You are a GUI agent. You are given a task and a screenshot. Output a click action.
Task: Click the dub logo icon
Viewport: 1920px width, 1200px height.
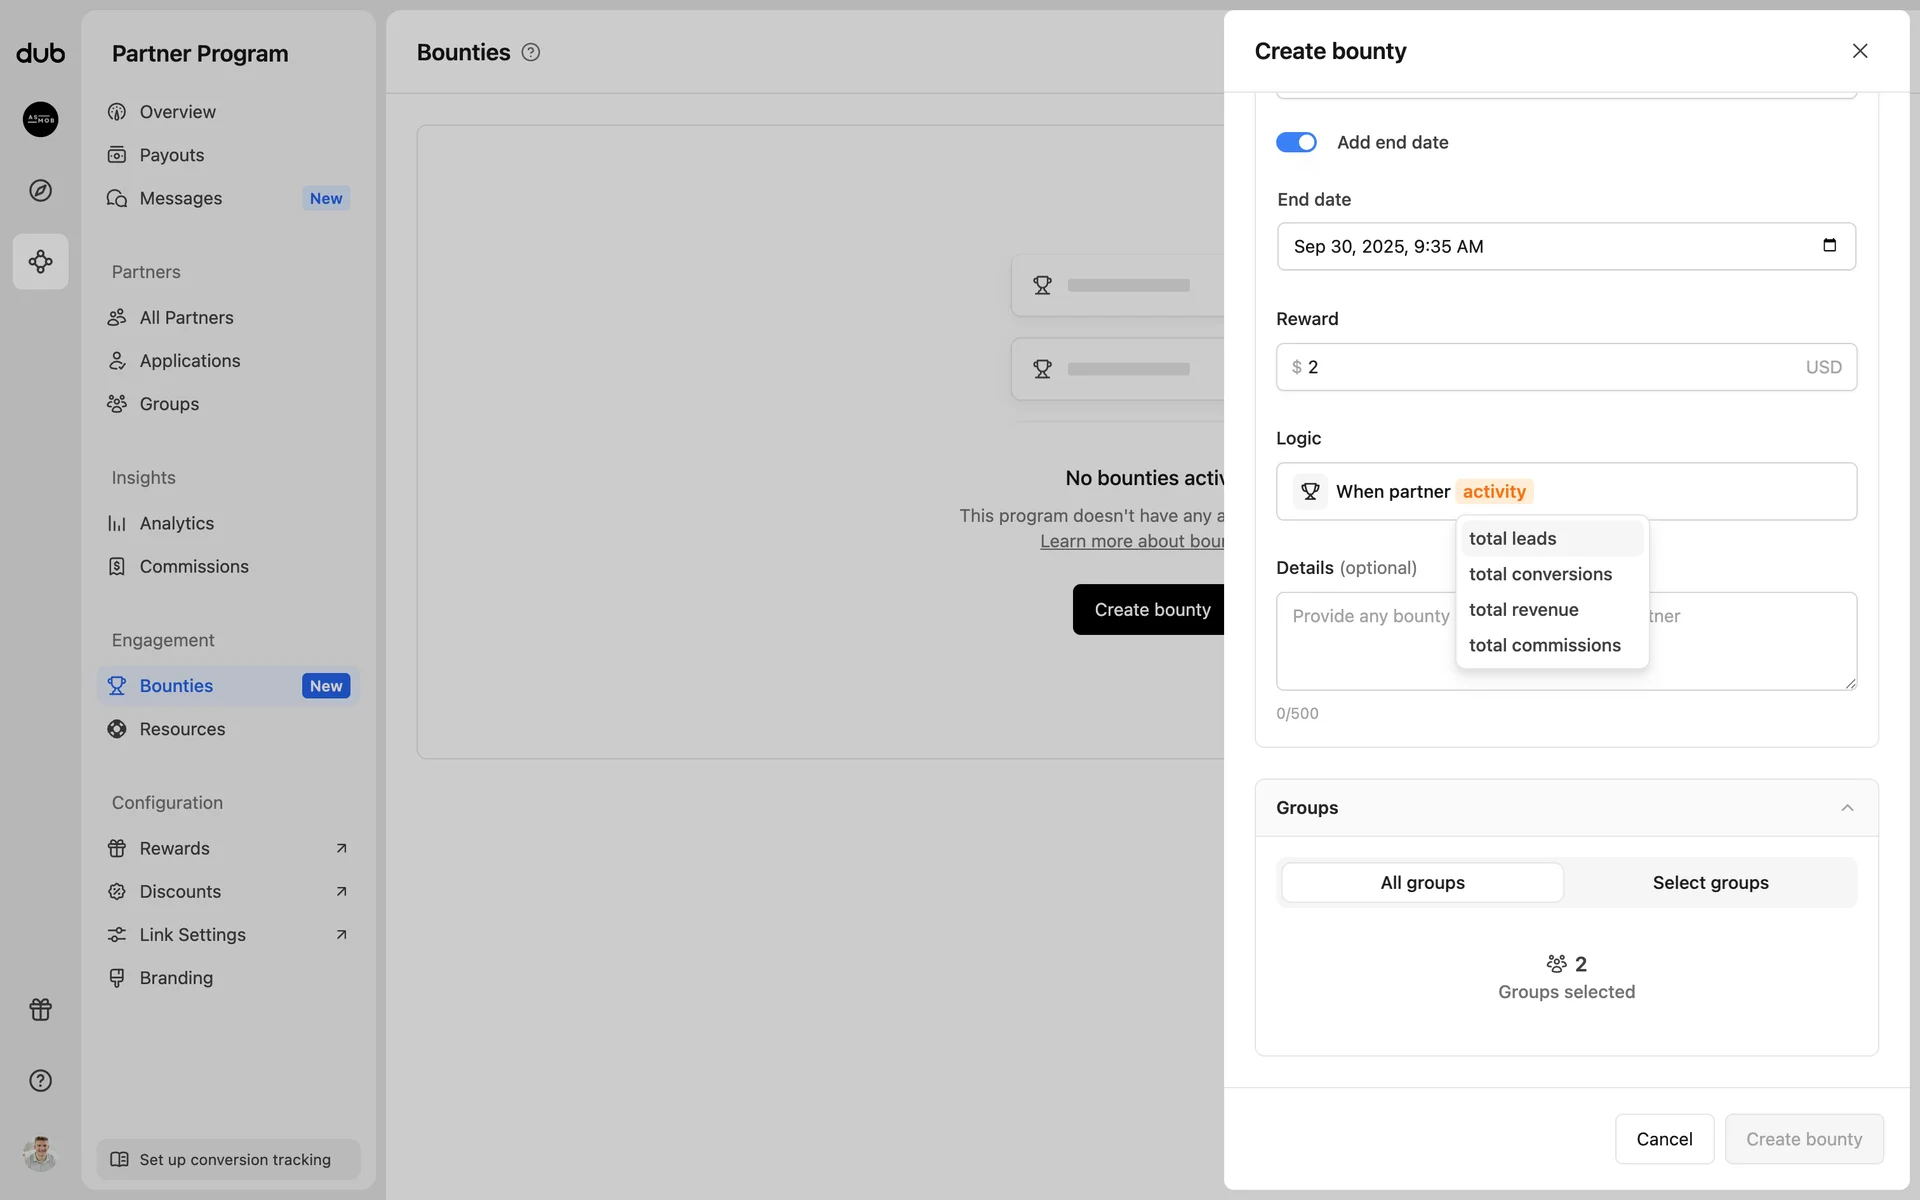tap(40, 53)
